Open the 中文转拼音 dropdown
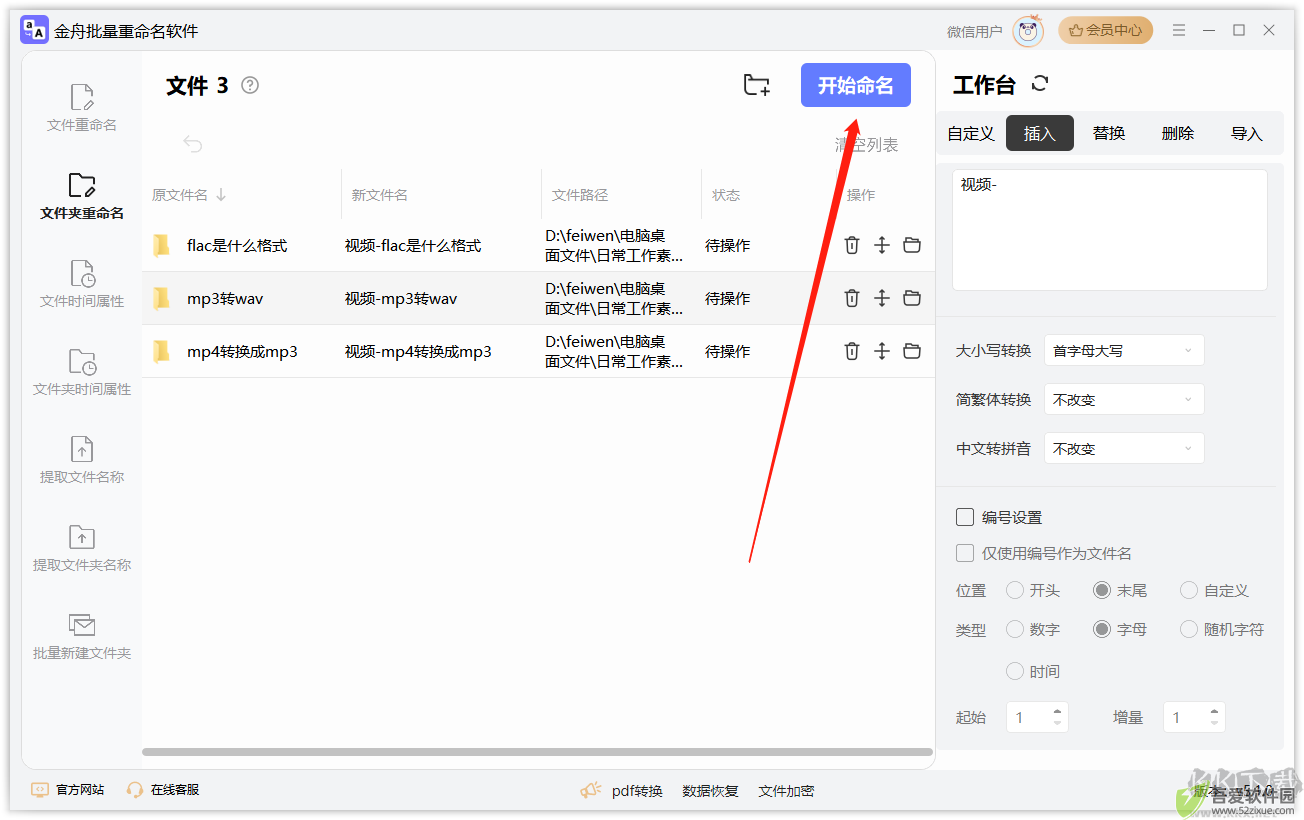1304x820 pixels. click(x=1124, y=448)
